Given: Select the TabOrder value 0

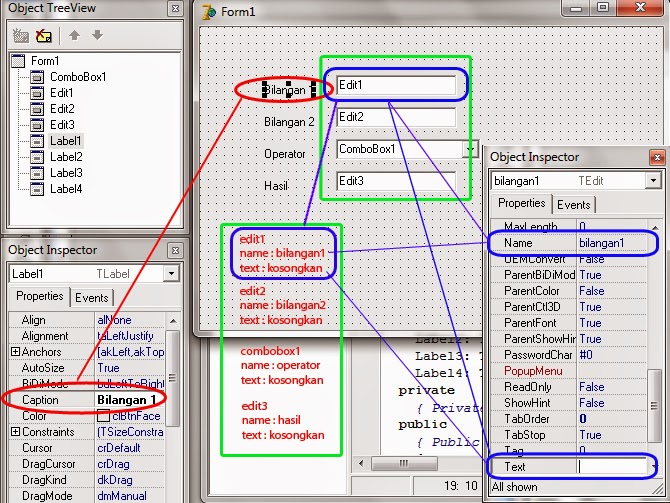Looking at the screenshot, I should tap(612, 419).
